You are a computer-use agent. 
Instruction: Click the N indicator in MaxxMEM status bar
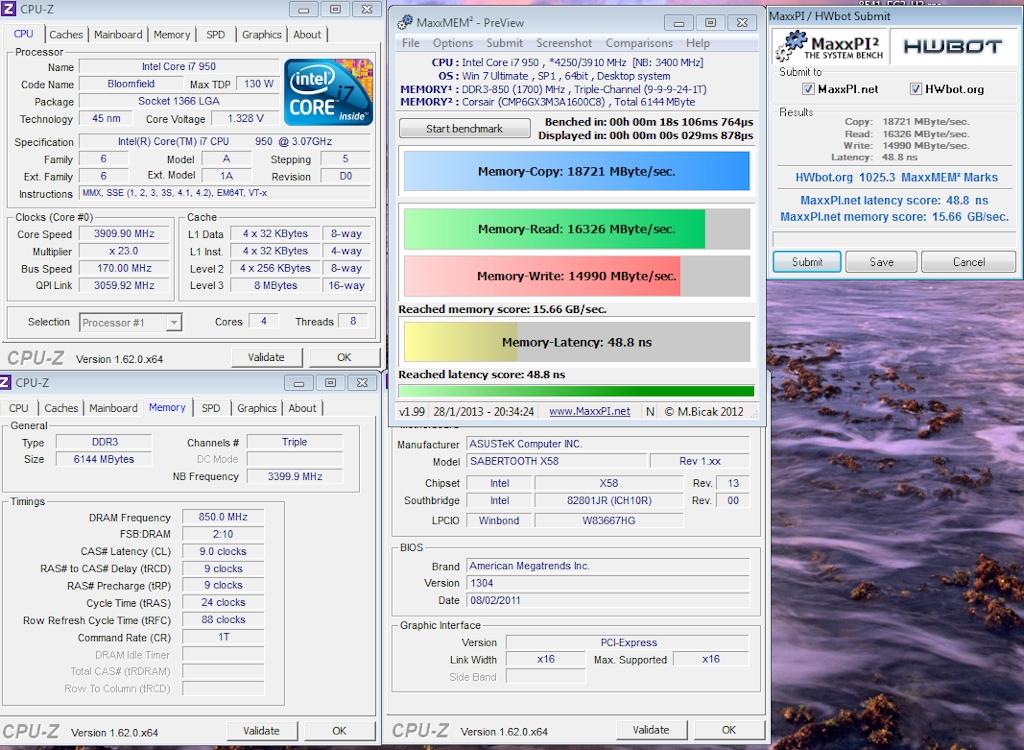650,412
